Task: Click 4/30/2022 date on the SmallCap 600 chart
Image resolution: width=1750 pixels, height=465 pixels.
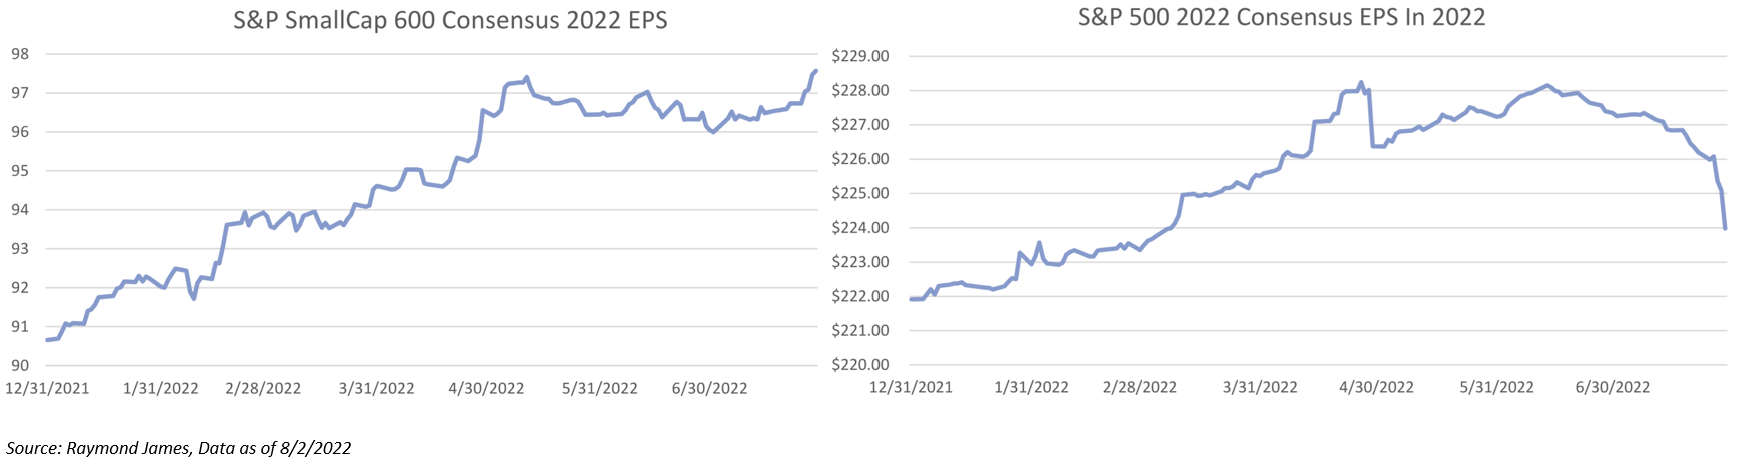Action: (x=486, y=388)
